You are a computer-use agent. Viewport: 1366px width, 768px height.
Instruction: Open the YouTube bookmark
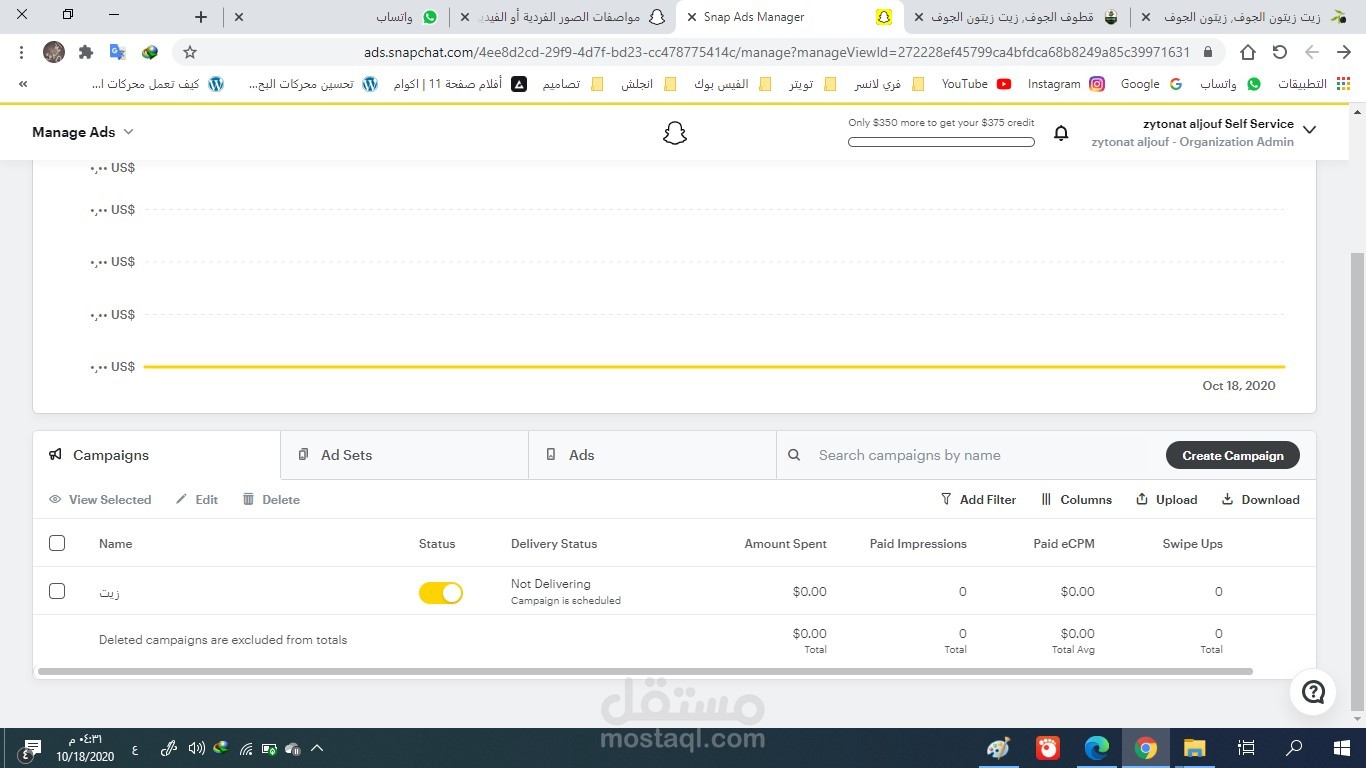point(976,84)
